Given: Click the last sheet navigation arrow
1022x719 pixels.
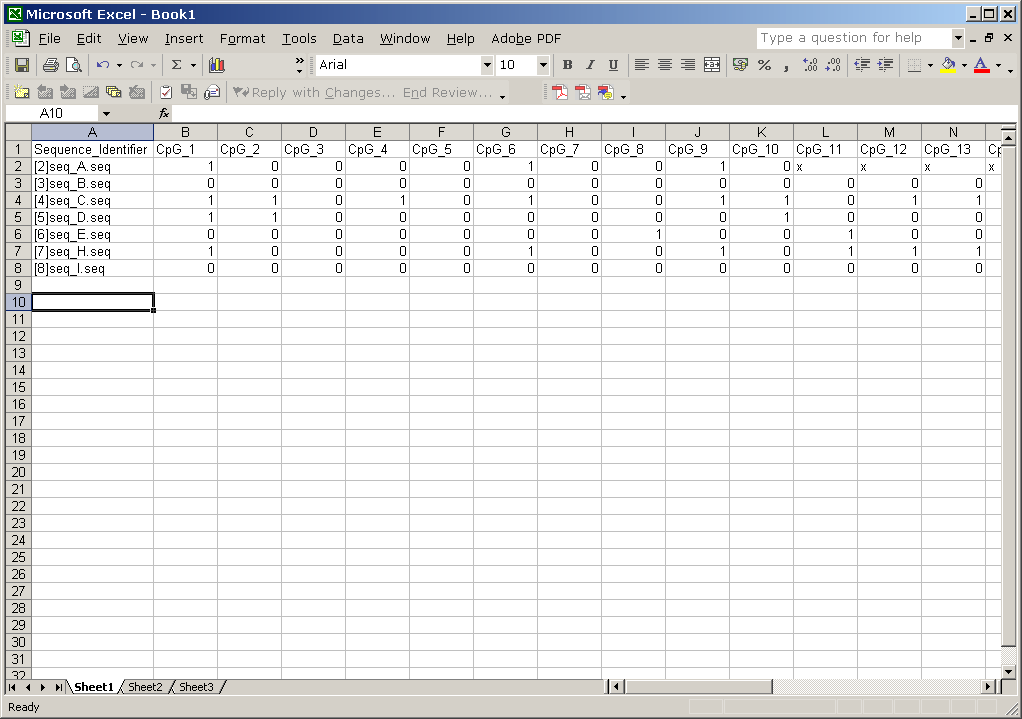Looking at the screenshot, I should point(59,687).
